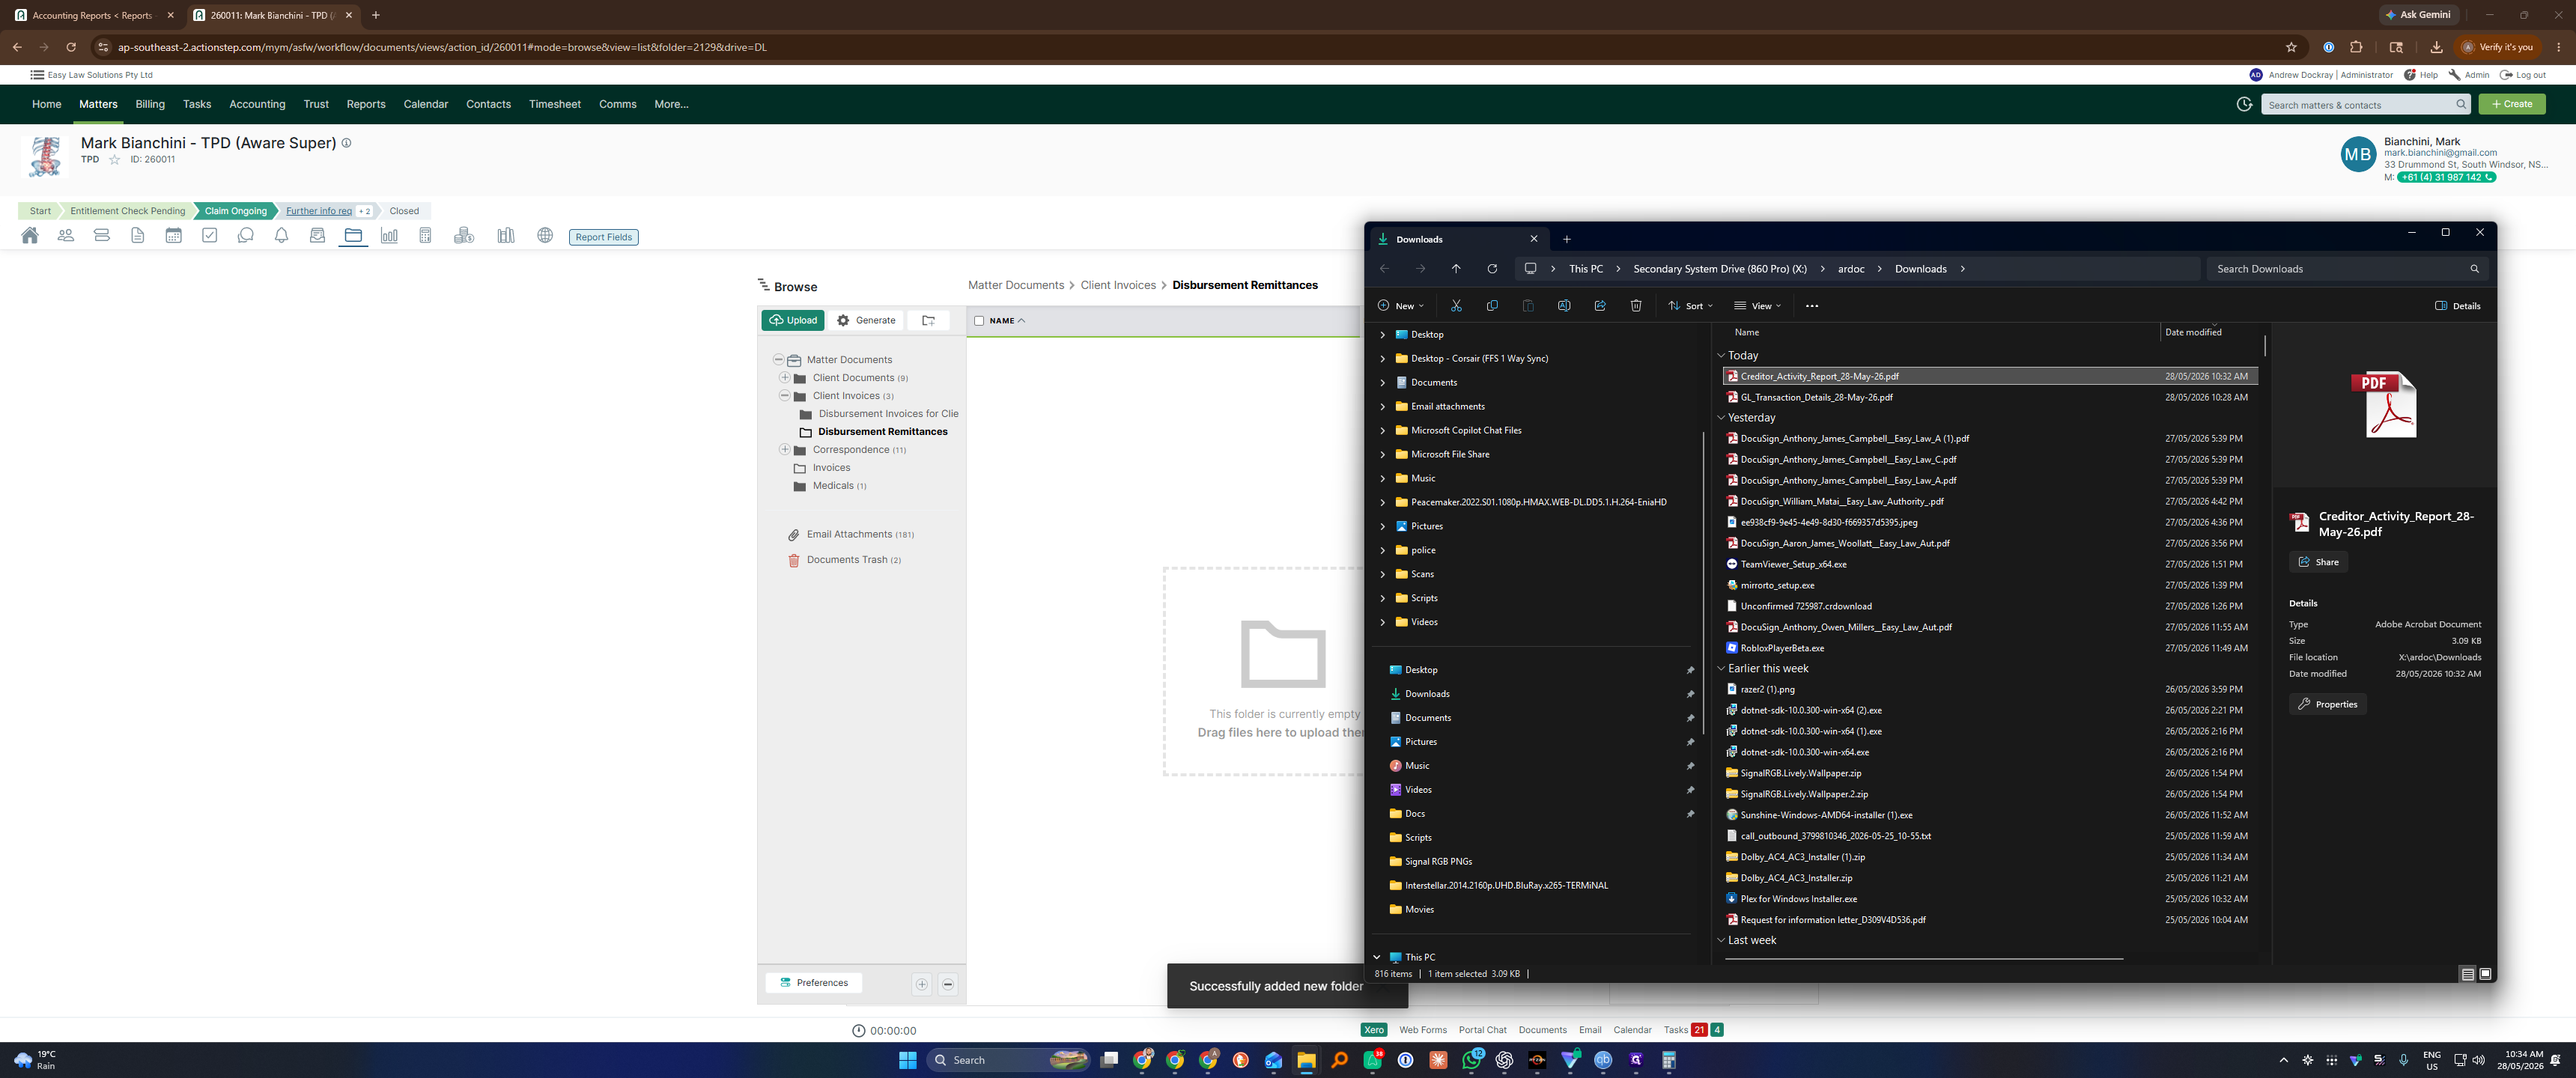
Task: Expand the Scans folder in Explorer tree
Action: [x=1382, y=575]
